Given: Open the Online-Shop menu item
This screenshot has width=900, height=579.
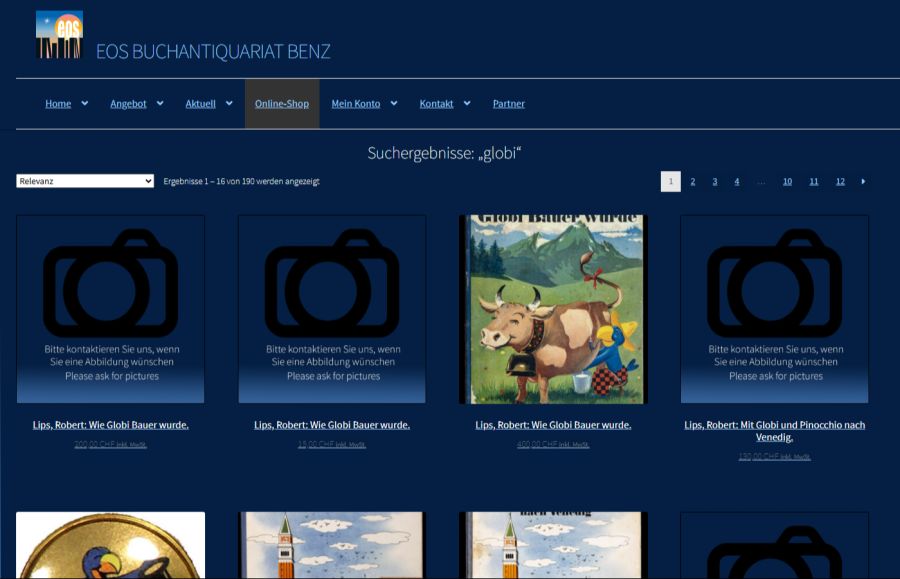Looking at the screenshot, I should point(282,104).
